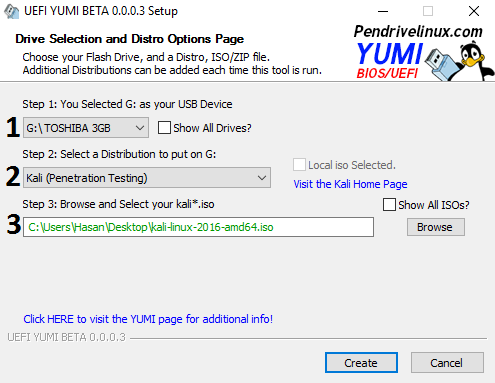Image resolution: width=495 pixels, height=383 pixels.
Task: Click the 'Step 1: You Selected G:' label
Action: [x=127, y=104]
